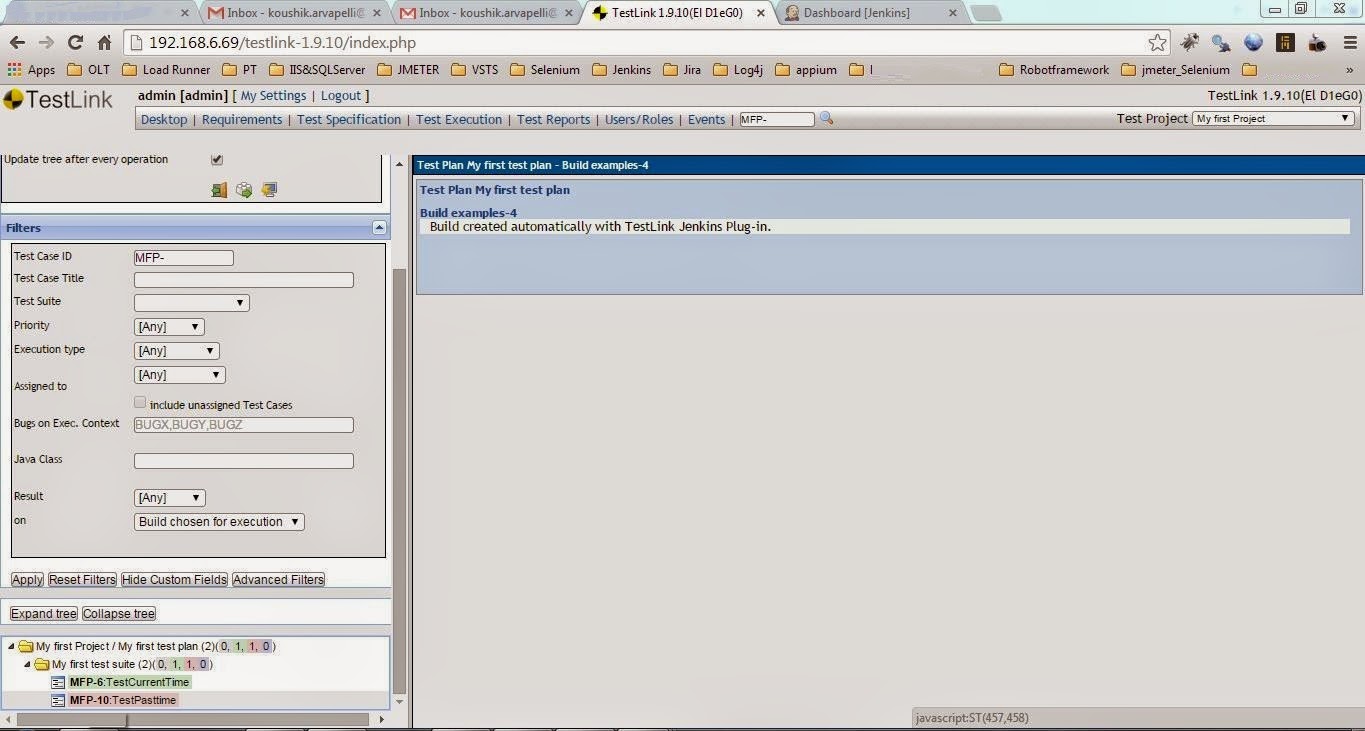
Task: Select test case MFP-10:TestPasttime
Action: [123, 700]
